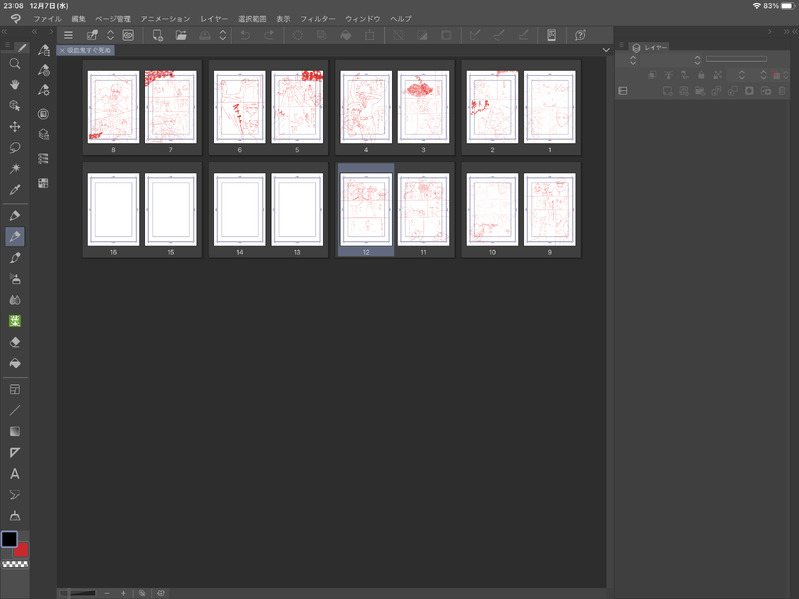Click the New file icon in command bar

click(157, 35)
